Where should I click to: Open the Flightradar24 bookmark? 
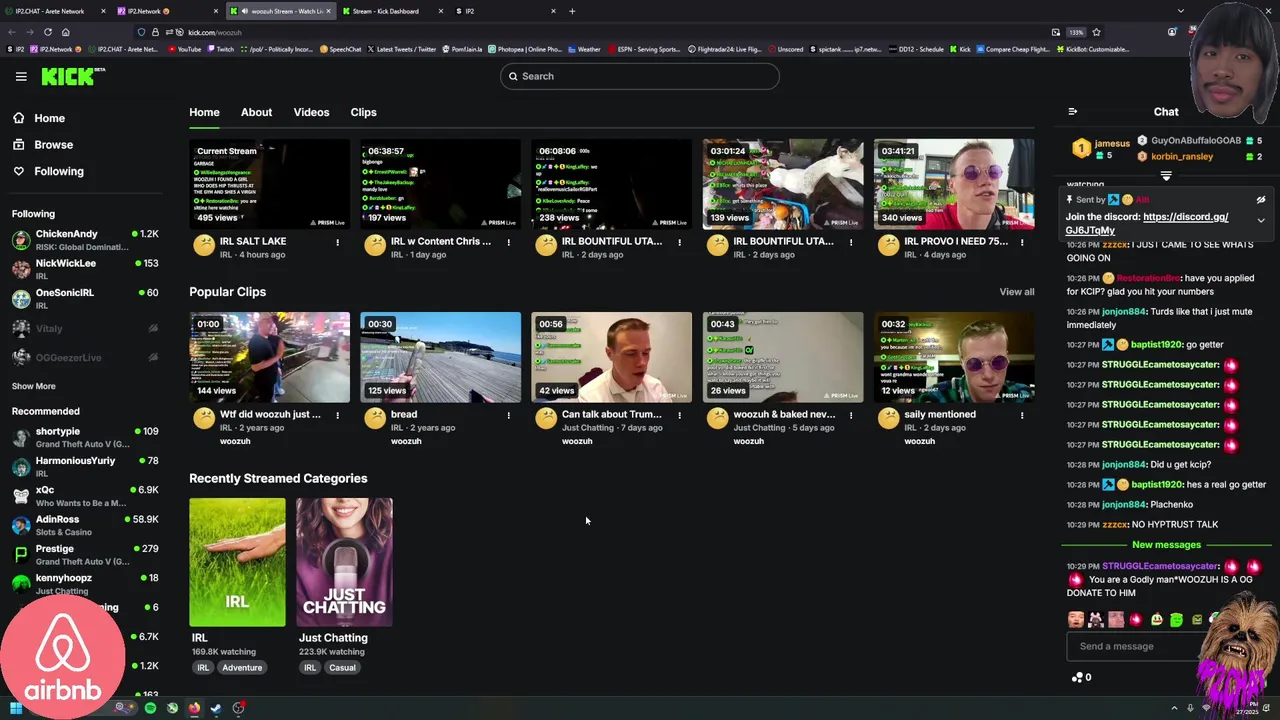725,49
